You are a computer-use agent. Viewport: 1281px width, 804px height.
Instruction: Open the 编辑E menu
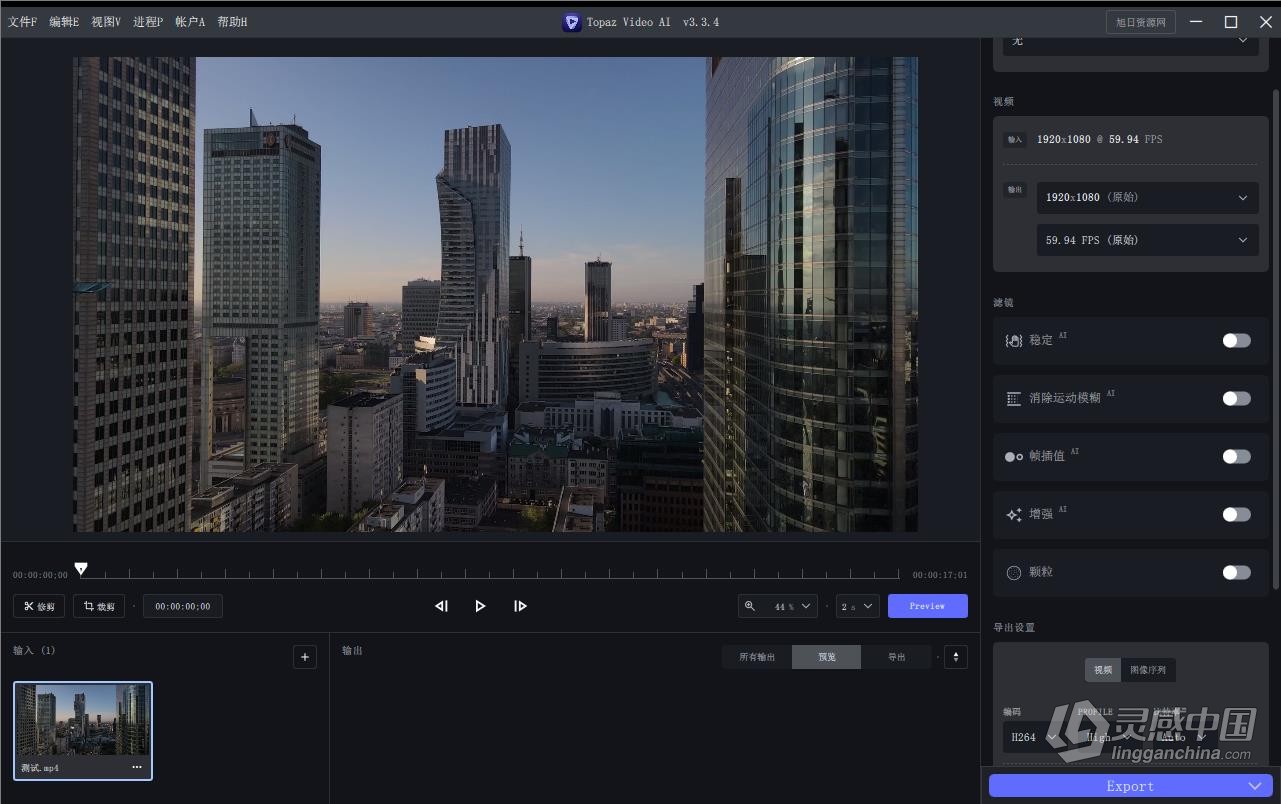click(x=64, y=22)
